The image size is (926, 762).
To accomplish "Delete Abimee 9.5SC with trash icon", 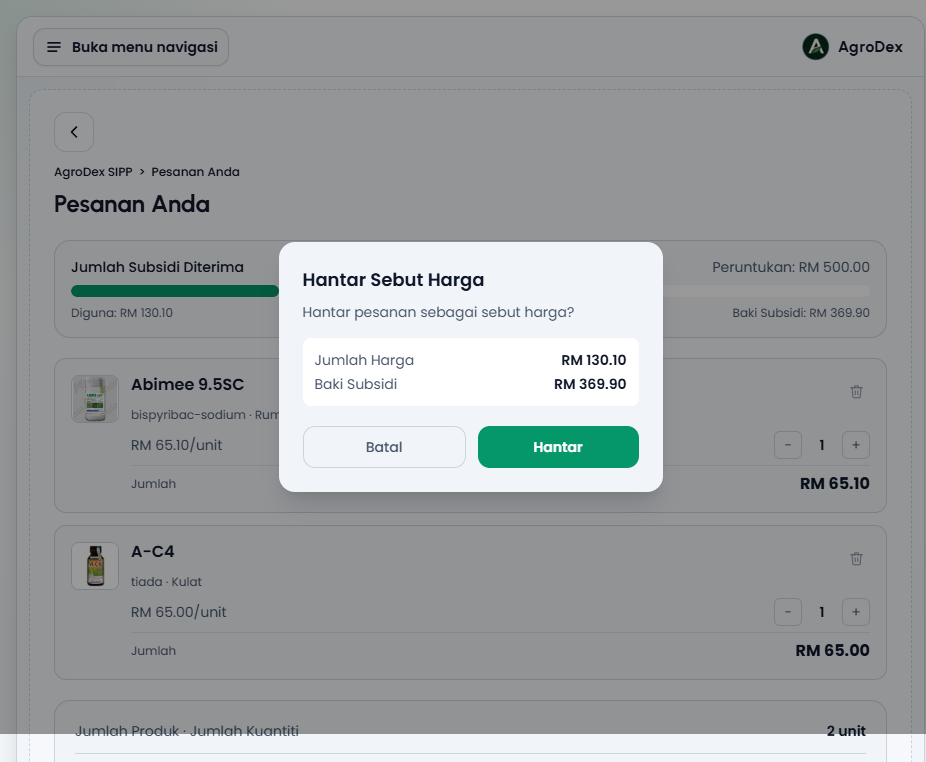I will [x=856, y=392].
